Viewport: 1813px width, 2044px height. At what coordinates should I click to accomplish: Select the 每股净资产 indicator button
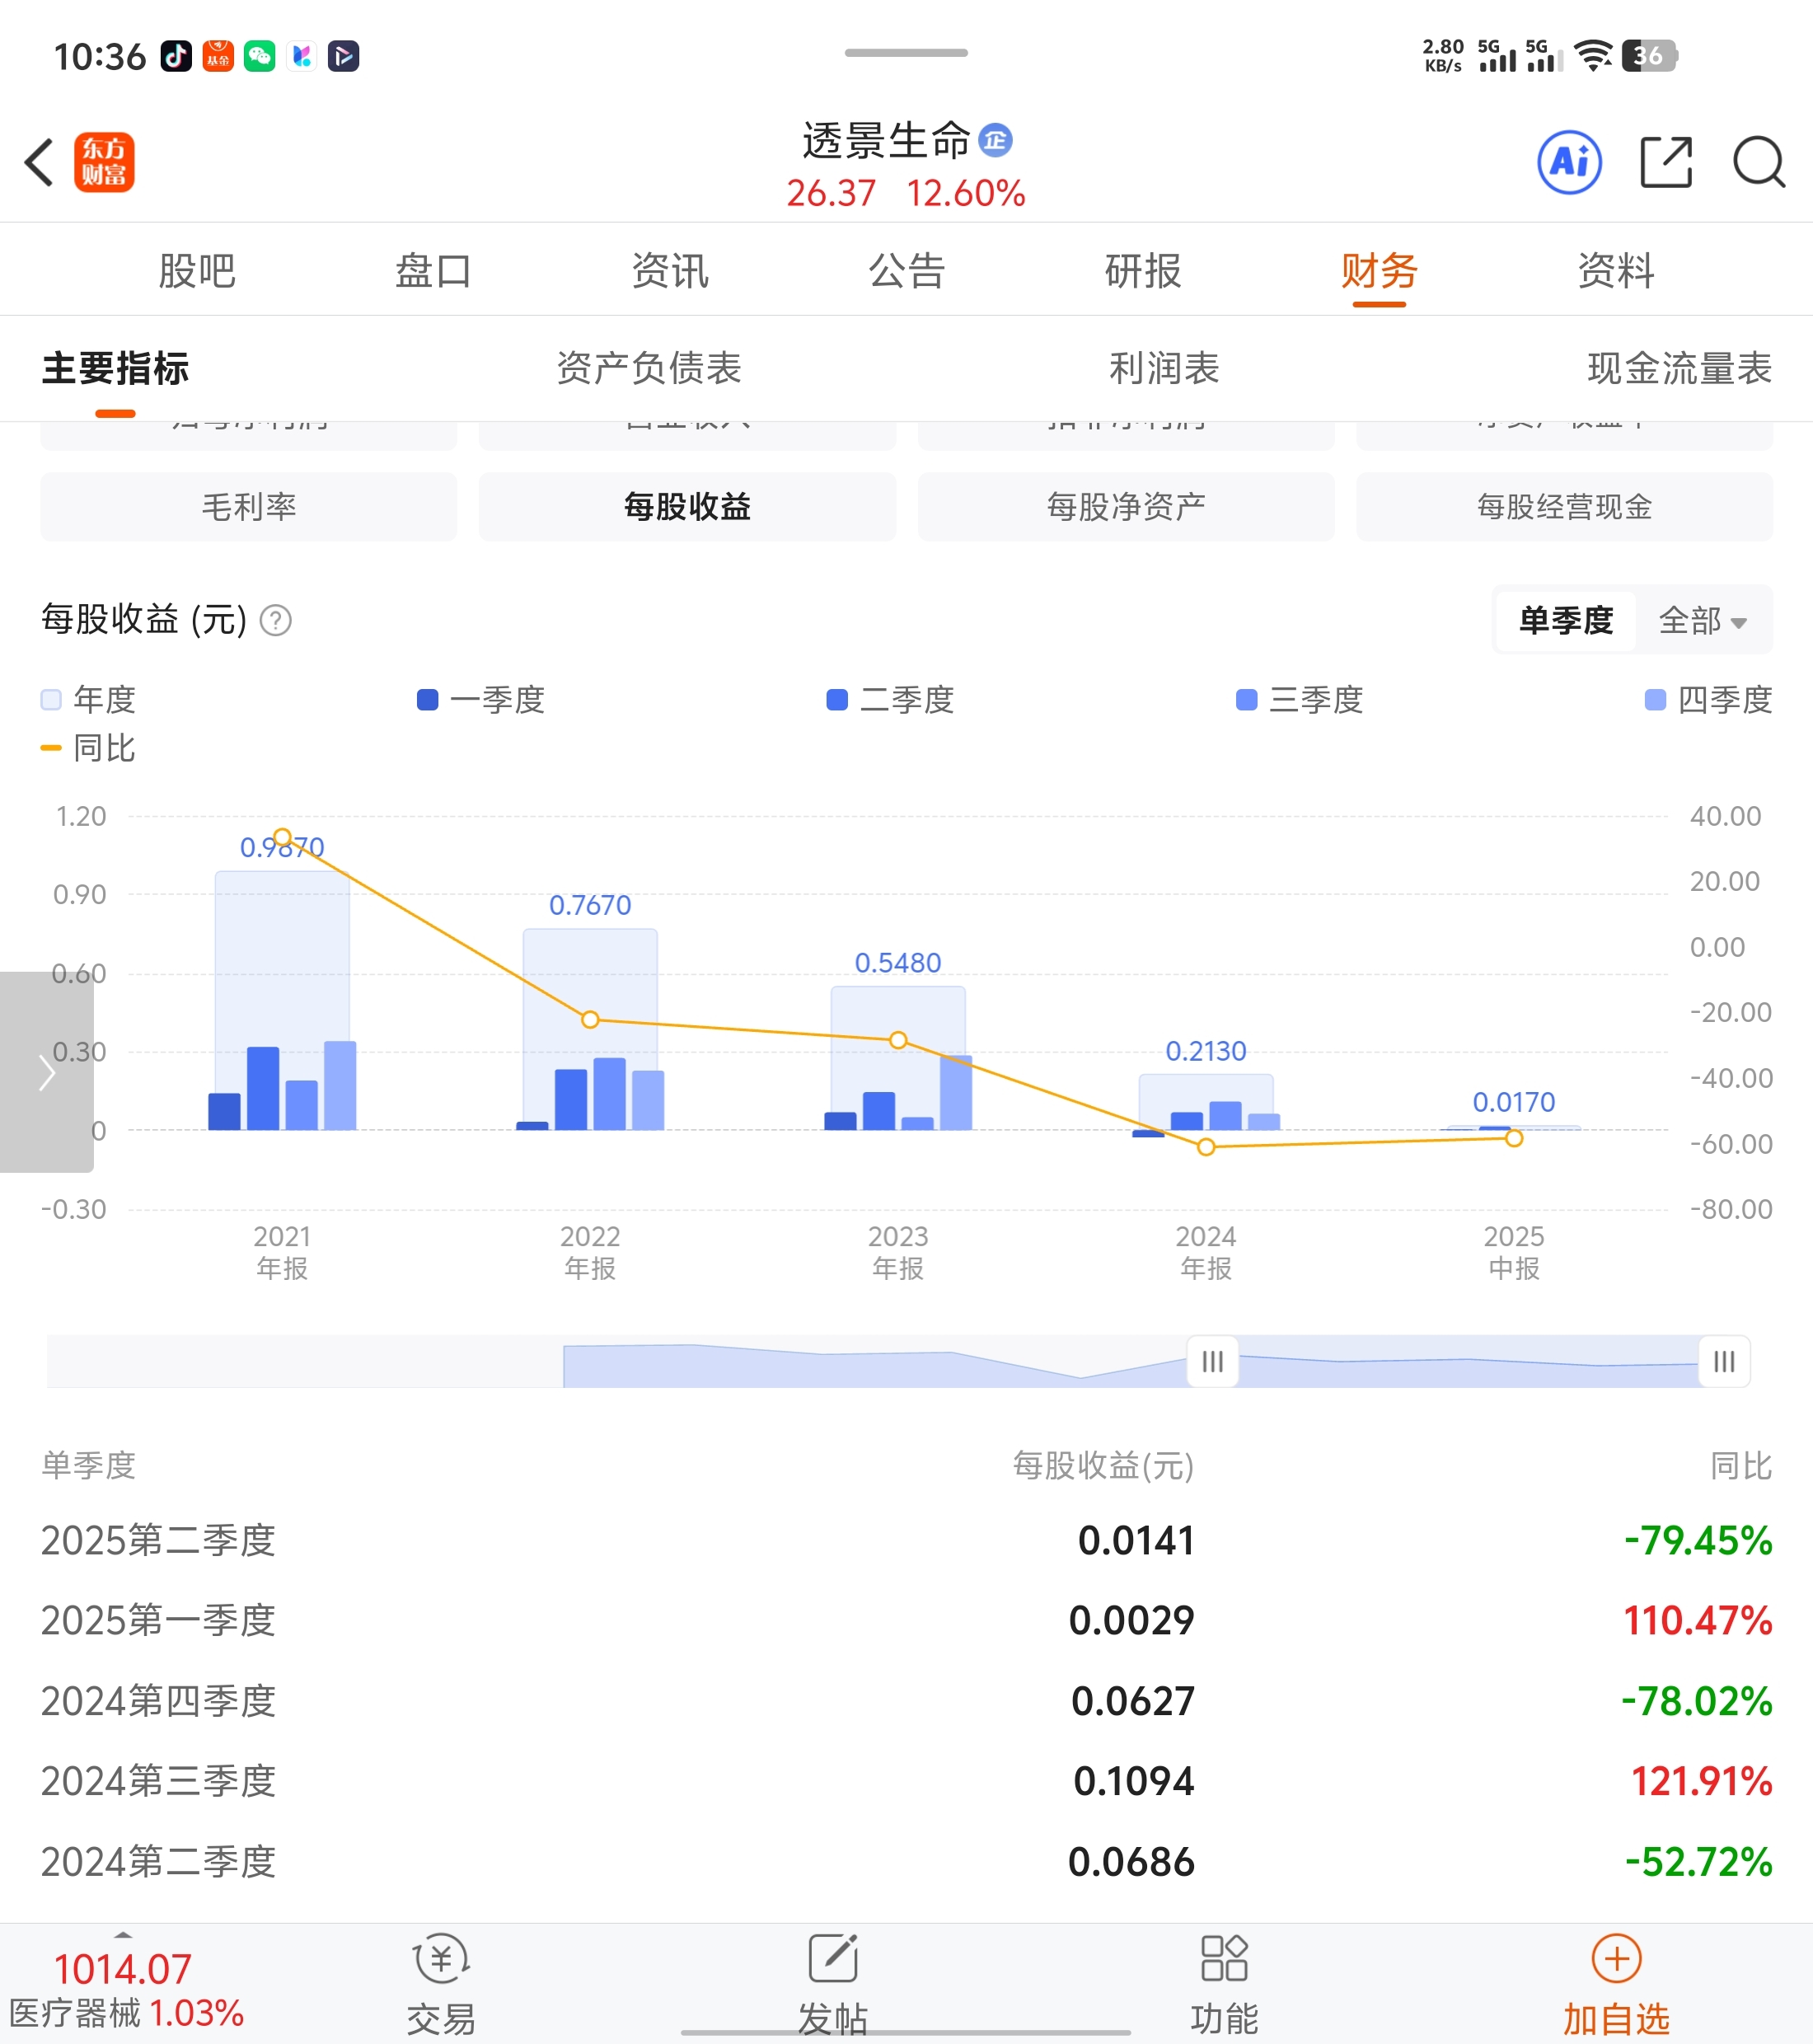[1125, 507]
